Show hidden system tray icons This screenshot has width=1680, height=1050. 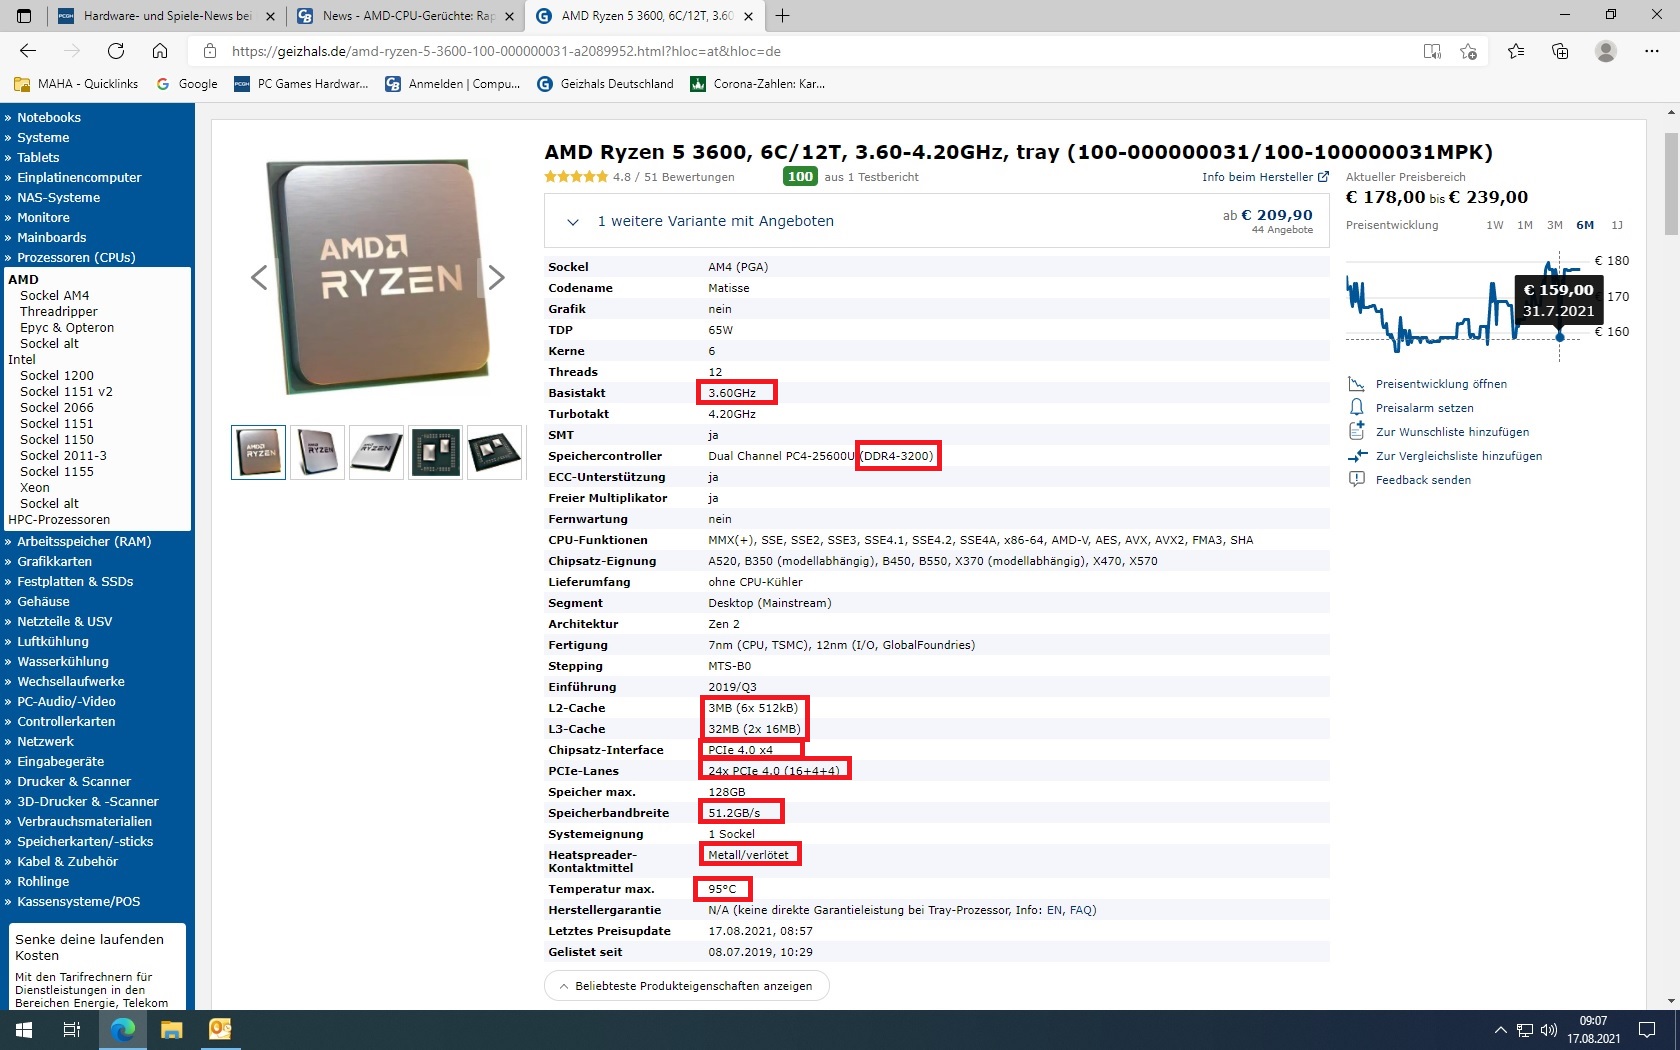click(x=1500, y=1030)
